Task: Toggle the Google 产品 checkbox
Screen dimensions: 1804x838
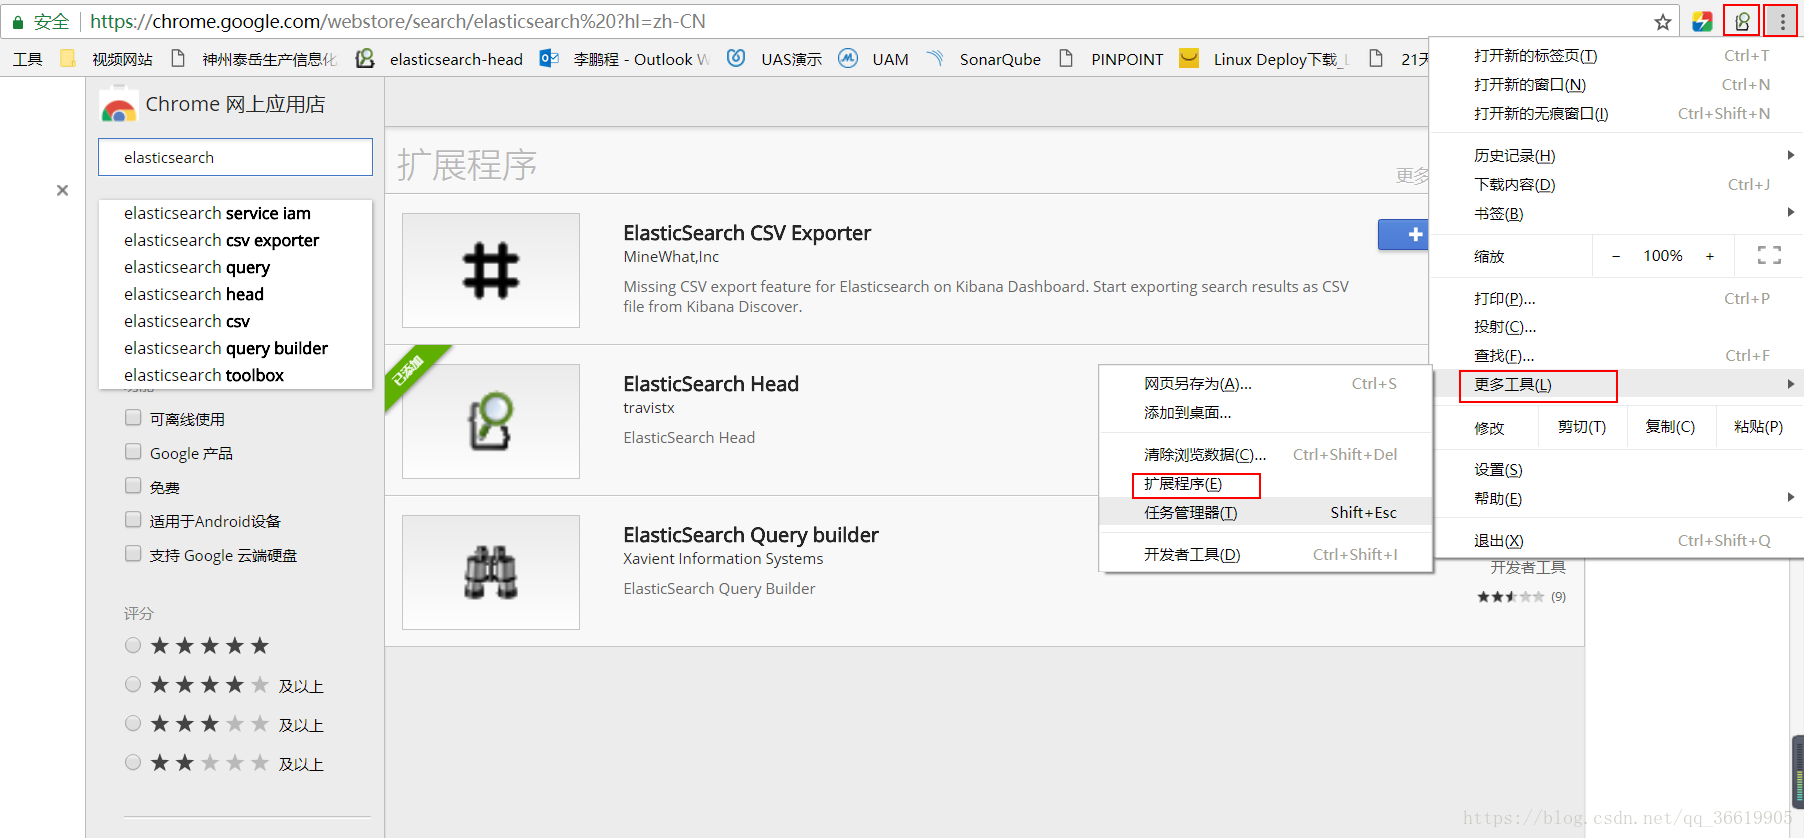Action: coord(133,451)
